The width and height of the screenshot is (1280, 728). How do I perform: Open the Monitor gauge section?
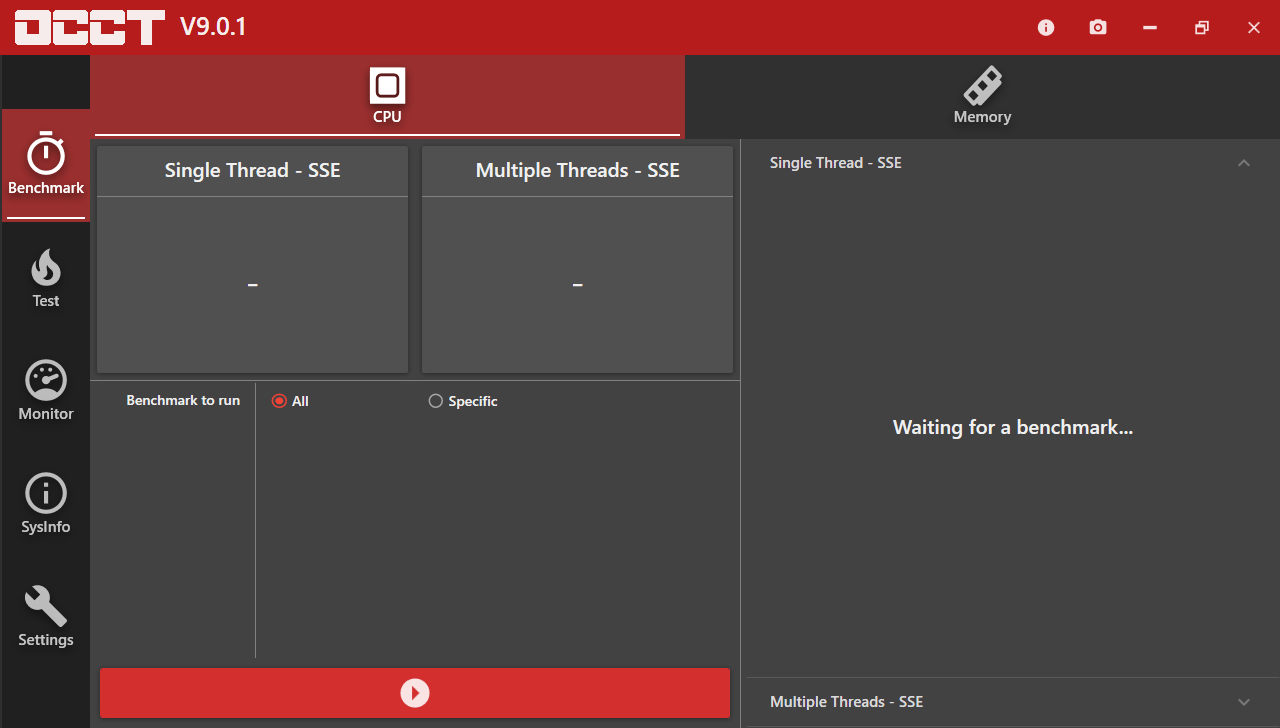tap(46, 391)
